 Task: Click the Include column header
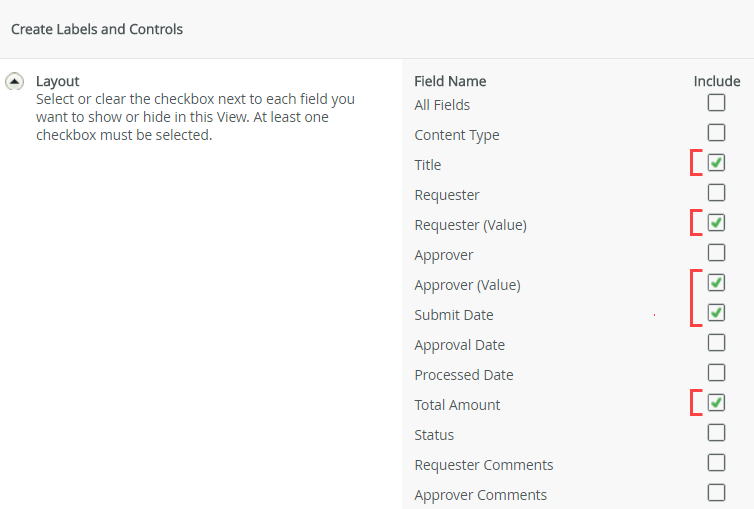pos(716,81)
